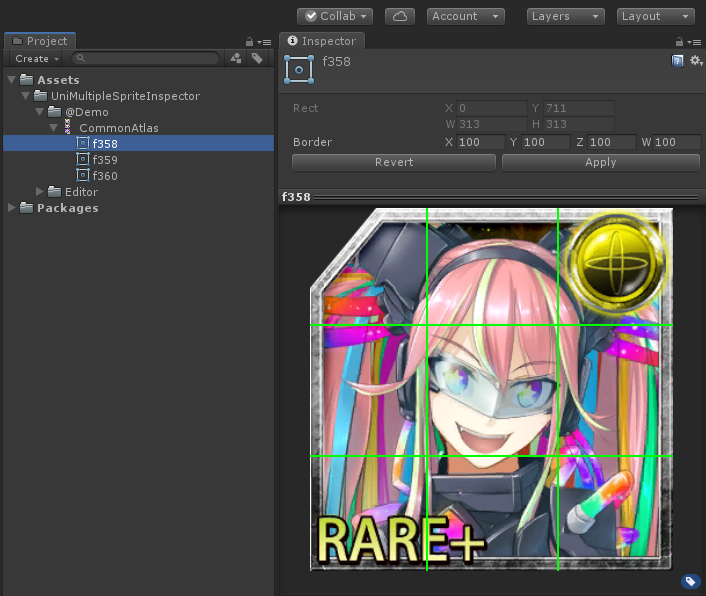Select the @Demo folder
Image resolution: width=706 pixels, height=596 pixels.
(x=138, y=112)
